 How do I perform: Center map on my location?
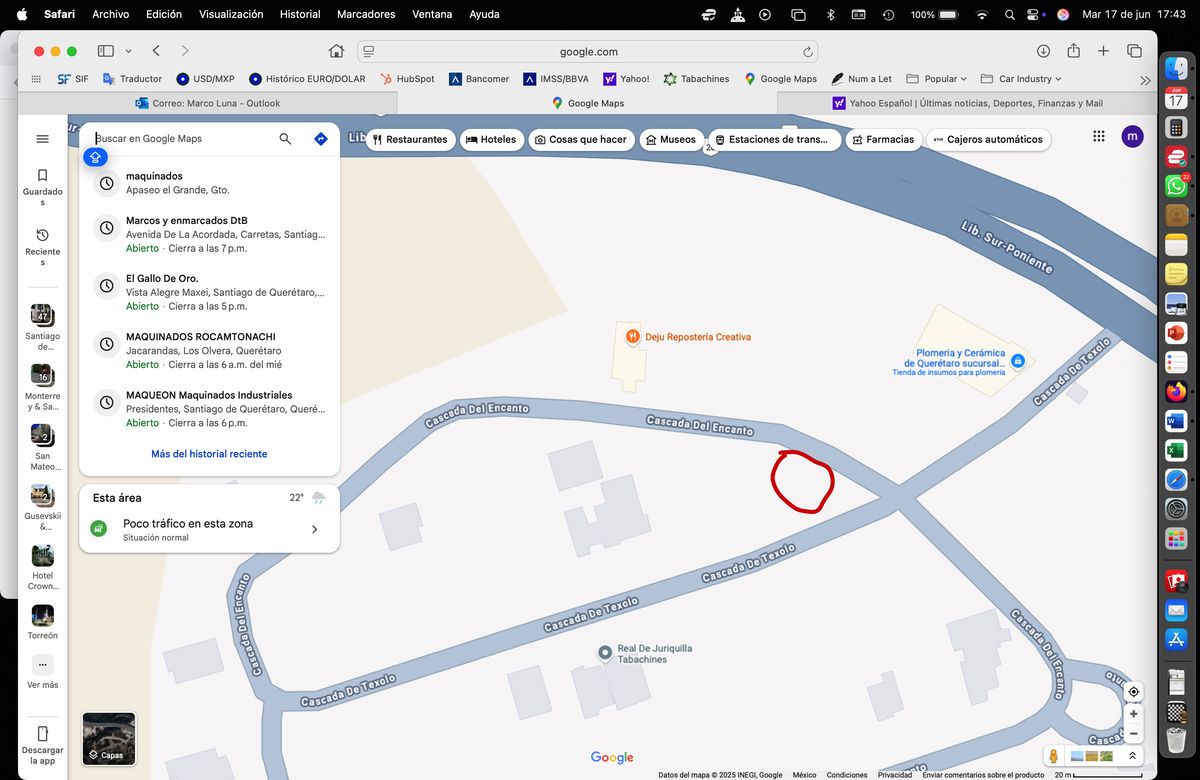pos(1133,692)
